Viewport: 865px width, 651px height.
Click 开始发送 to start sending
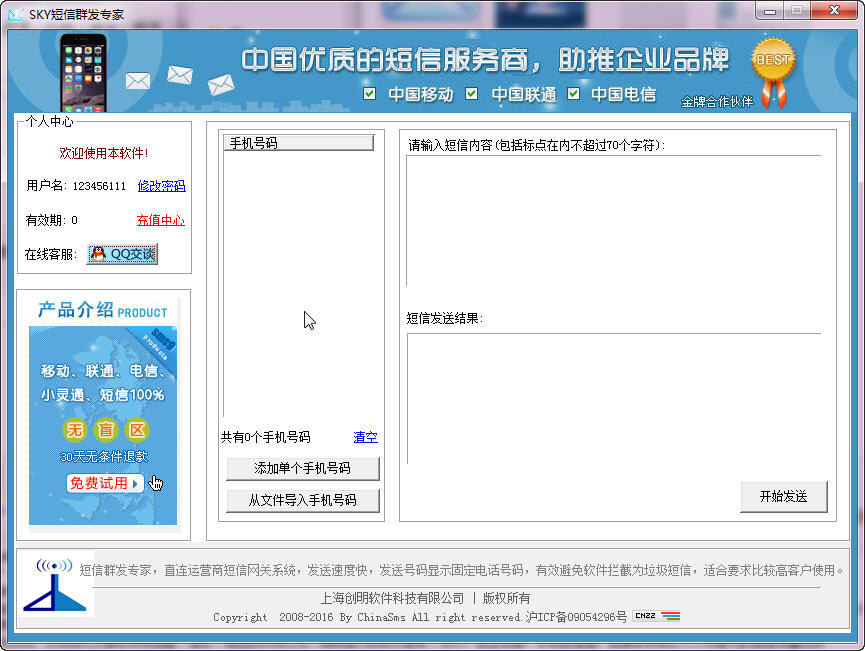tap(784, 498)
